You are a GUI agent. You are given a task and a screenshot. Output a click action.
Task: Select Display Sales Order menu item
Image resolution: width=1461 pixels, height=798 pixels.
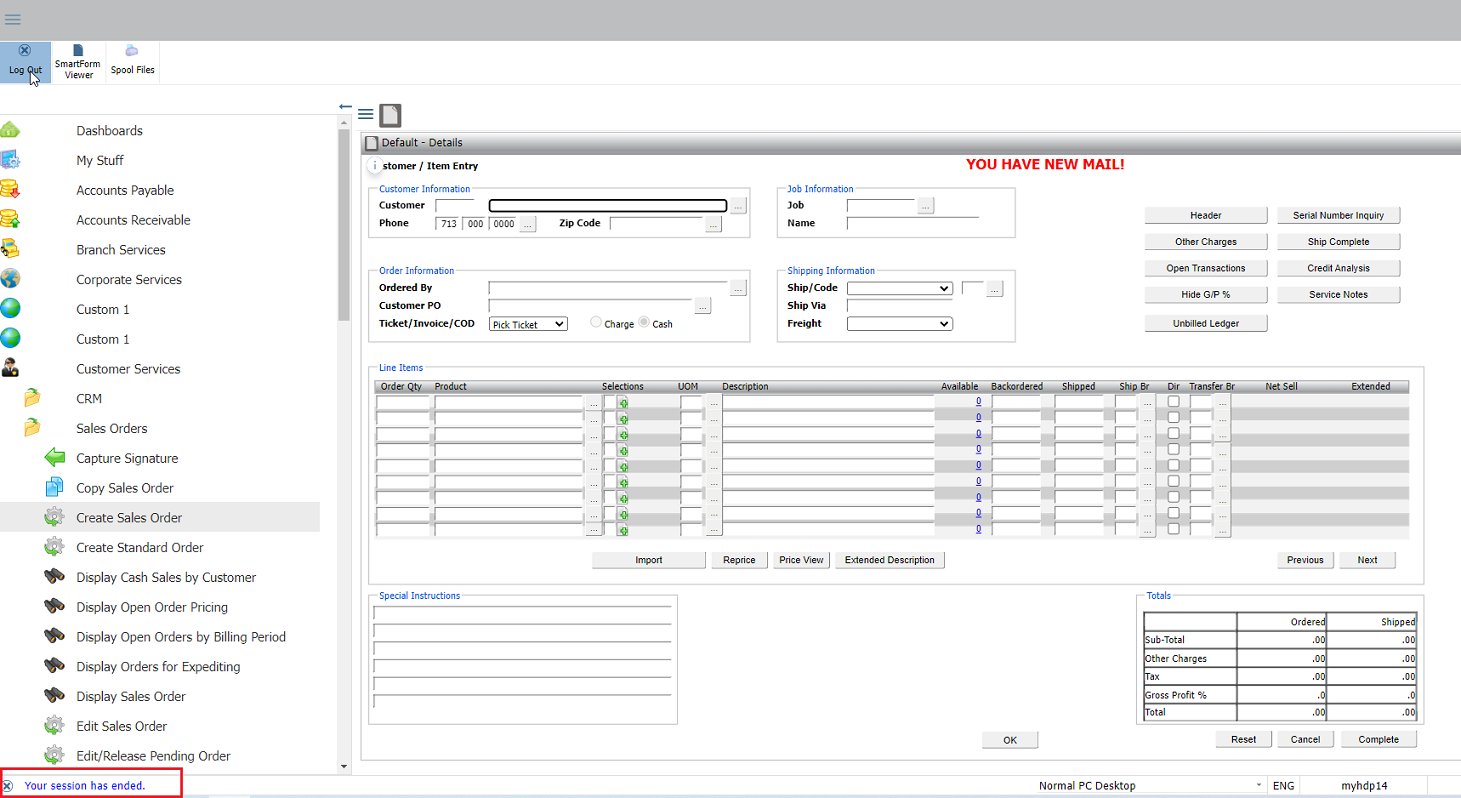click(x=131, y=696)
